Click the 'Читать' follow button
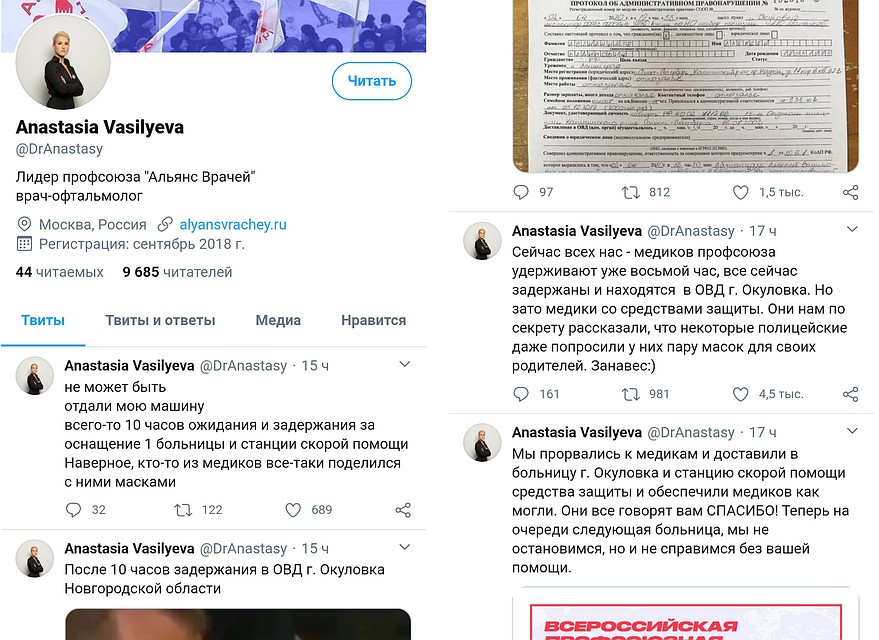Viewport: 879px width, 640px height. click(x=372, y=81)
